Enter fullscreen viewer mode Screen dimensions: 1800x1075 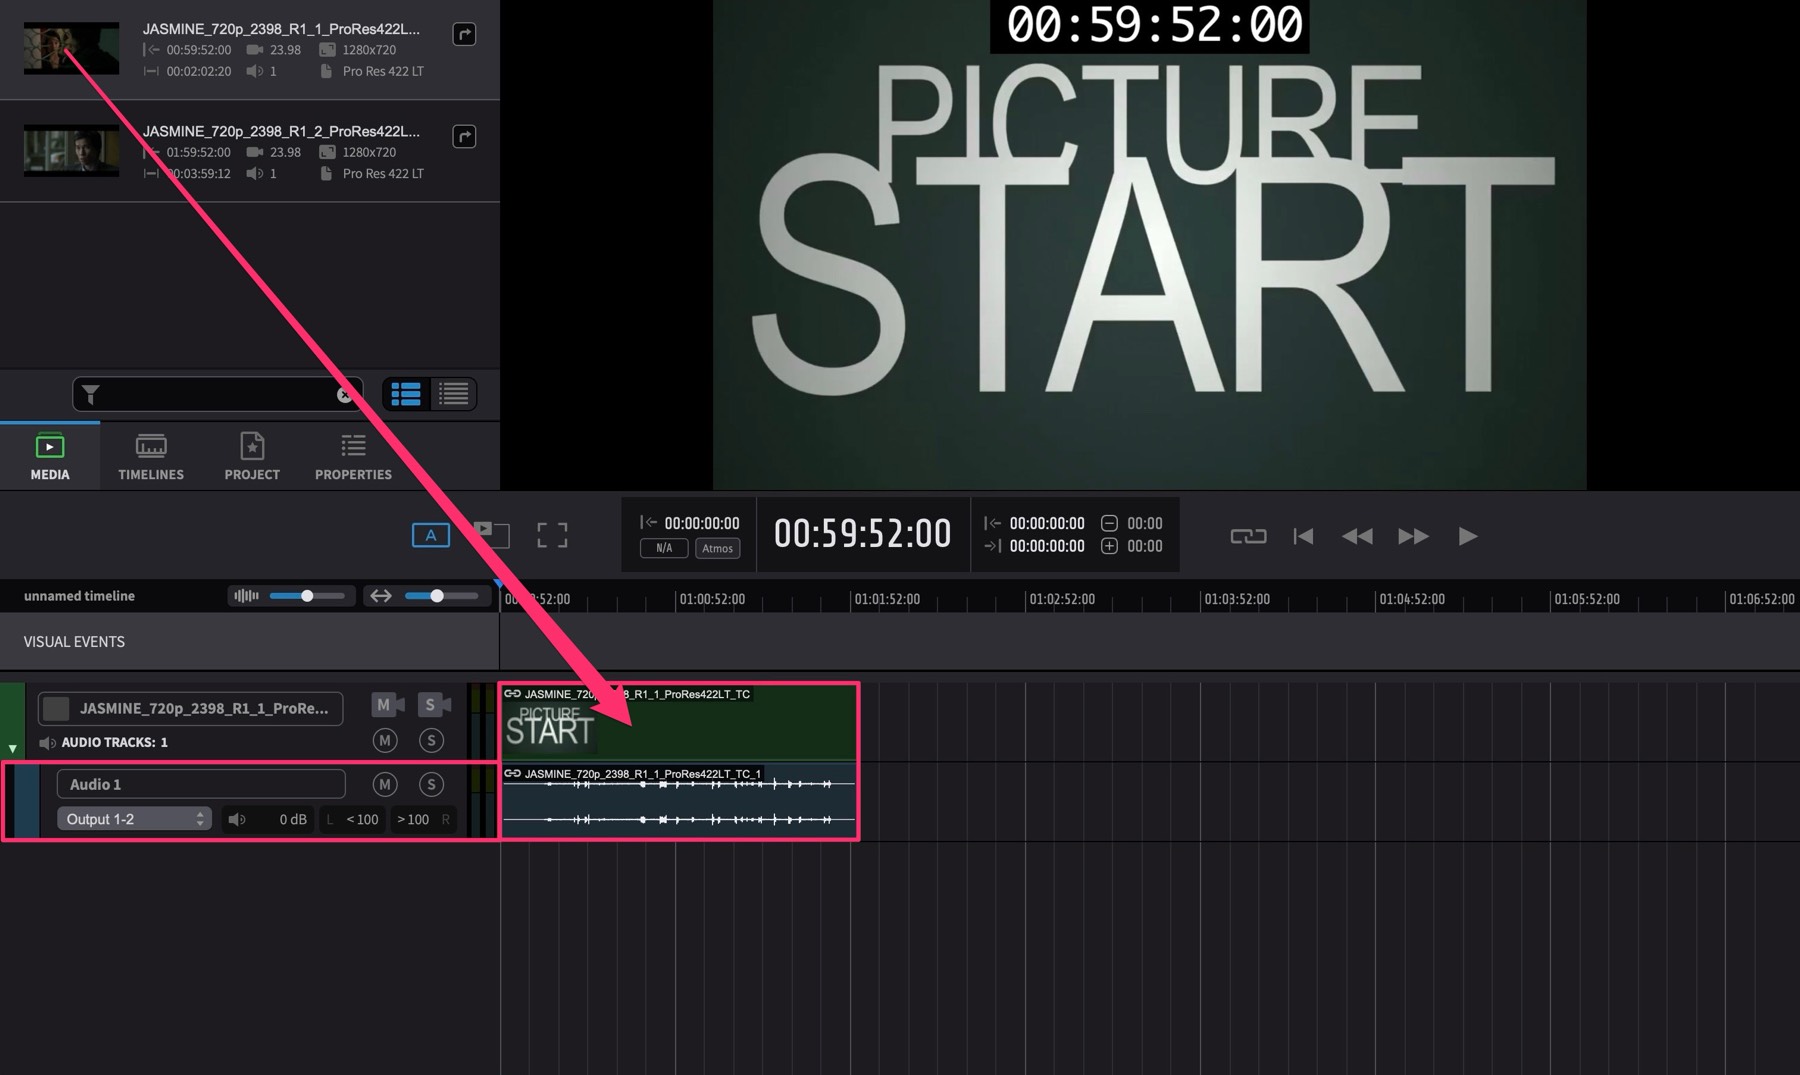[552, 535]
